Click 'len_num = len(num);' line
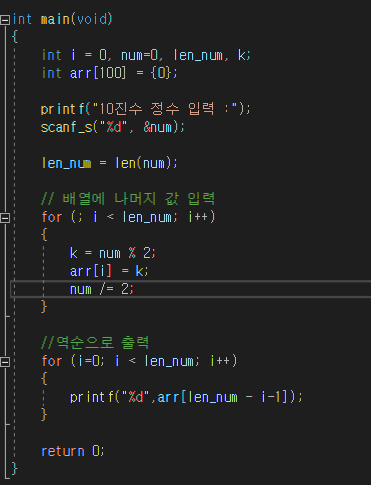This screenshot has width=371, height=485. (110, 163)
